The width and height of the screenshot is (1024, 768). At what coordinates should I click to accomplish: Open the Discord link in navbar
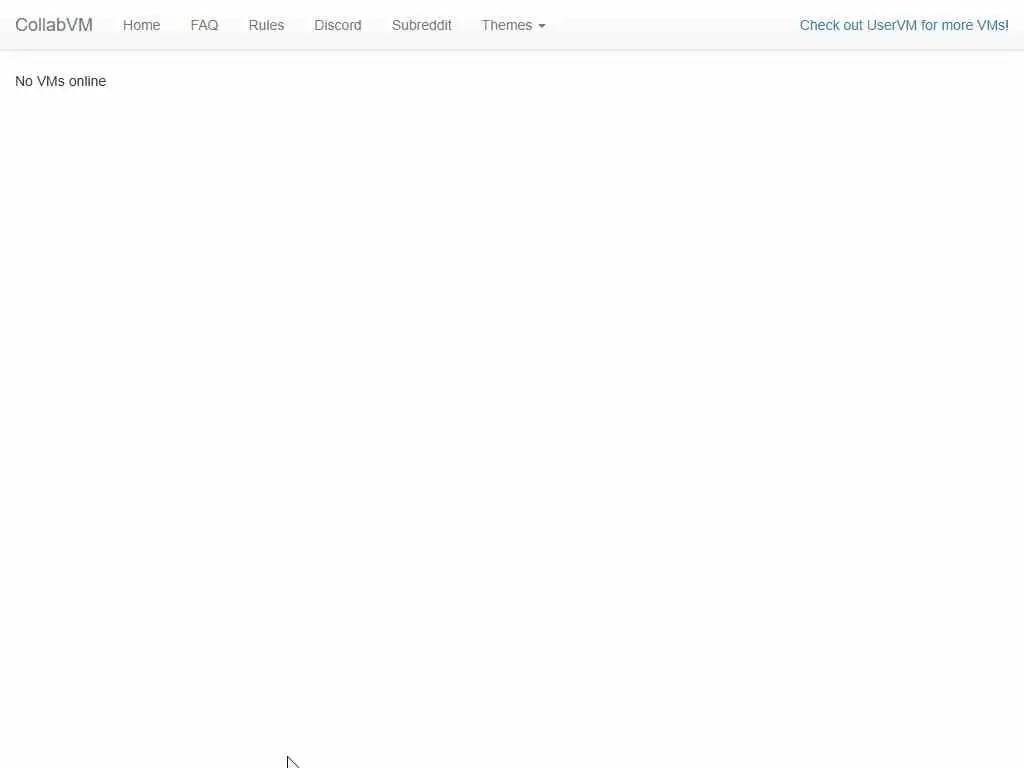[338, 25]
